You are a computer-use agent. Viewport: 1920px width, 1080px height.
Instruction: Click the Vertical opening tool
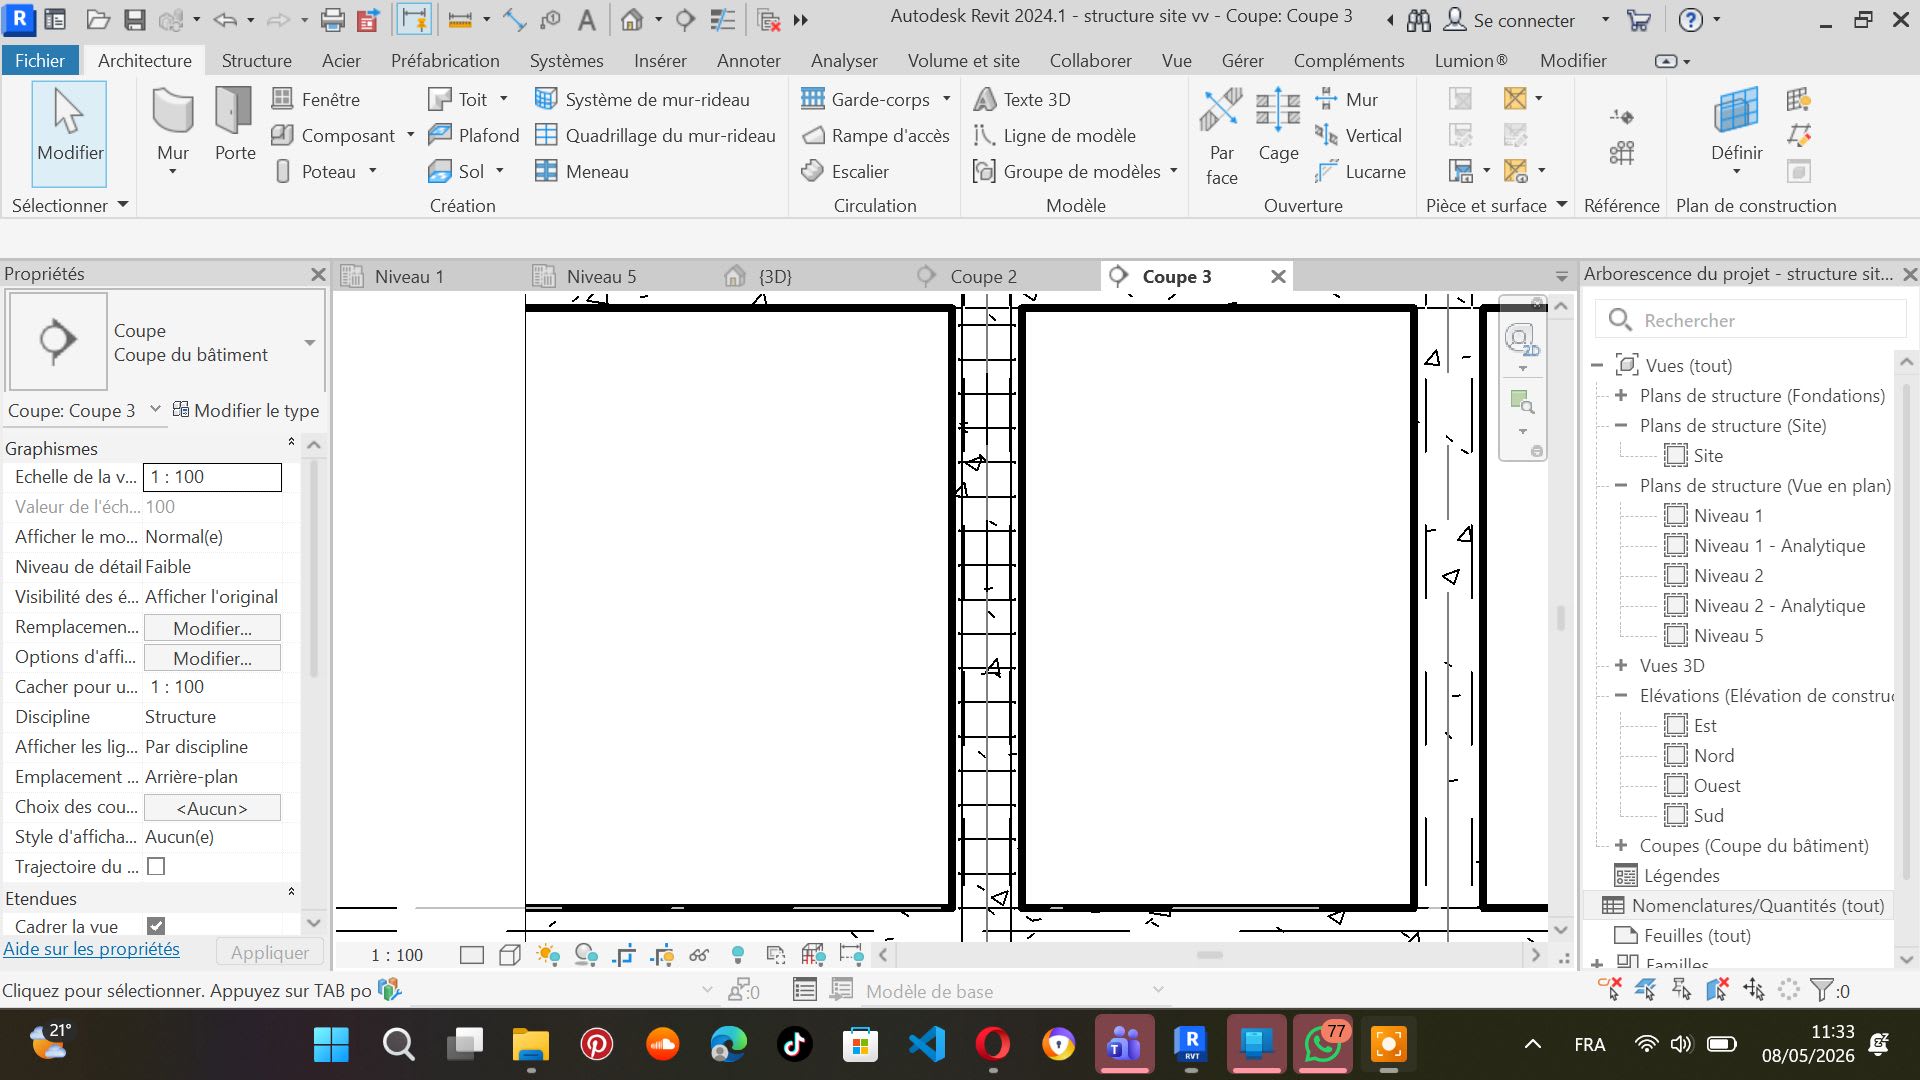(x=1358, y=135)
